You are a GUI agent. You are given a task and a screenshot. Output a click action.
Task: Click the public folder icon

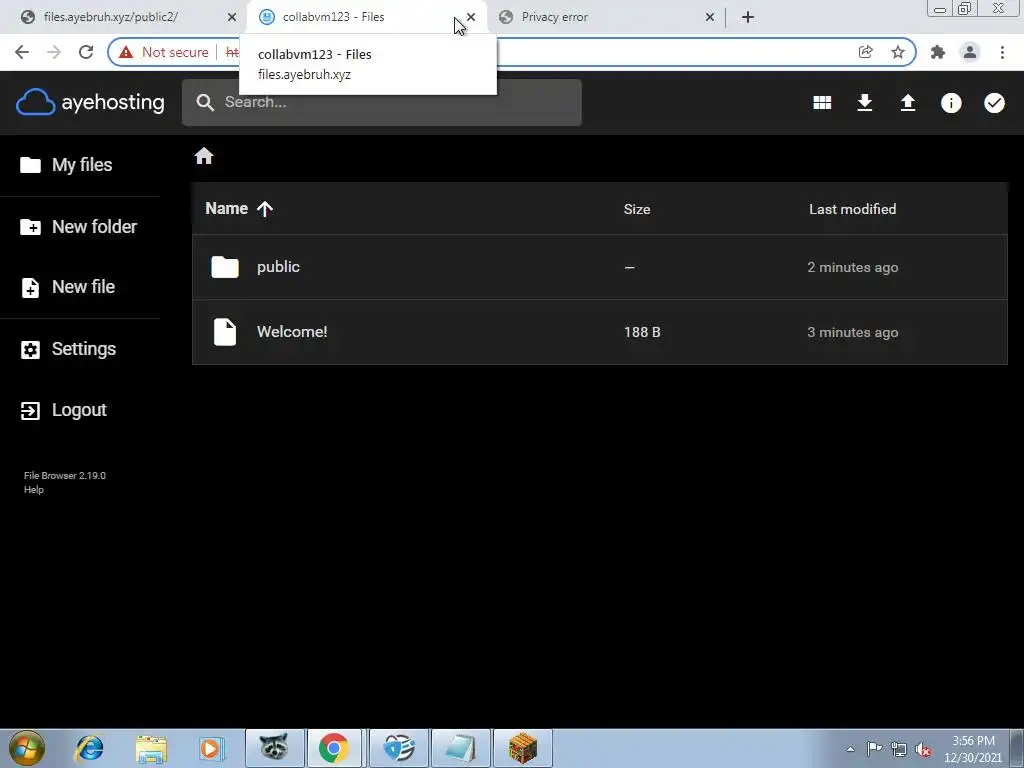click(225, 267)
